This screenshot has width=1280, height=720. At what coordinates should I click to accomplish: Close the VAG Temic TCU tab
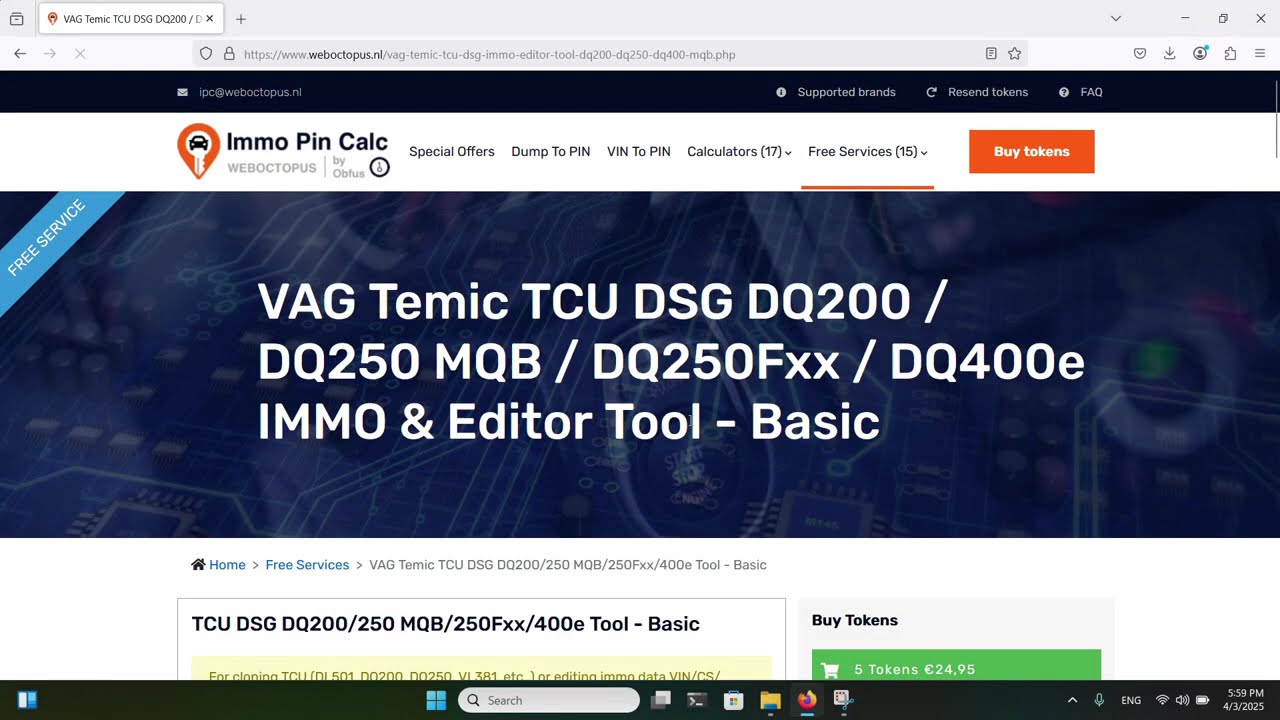(209, 19)
